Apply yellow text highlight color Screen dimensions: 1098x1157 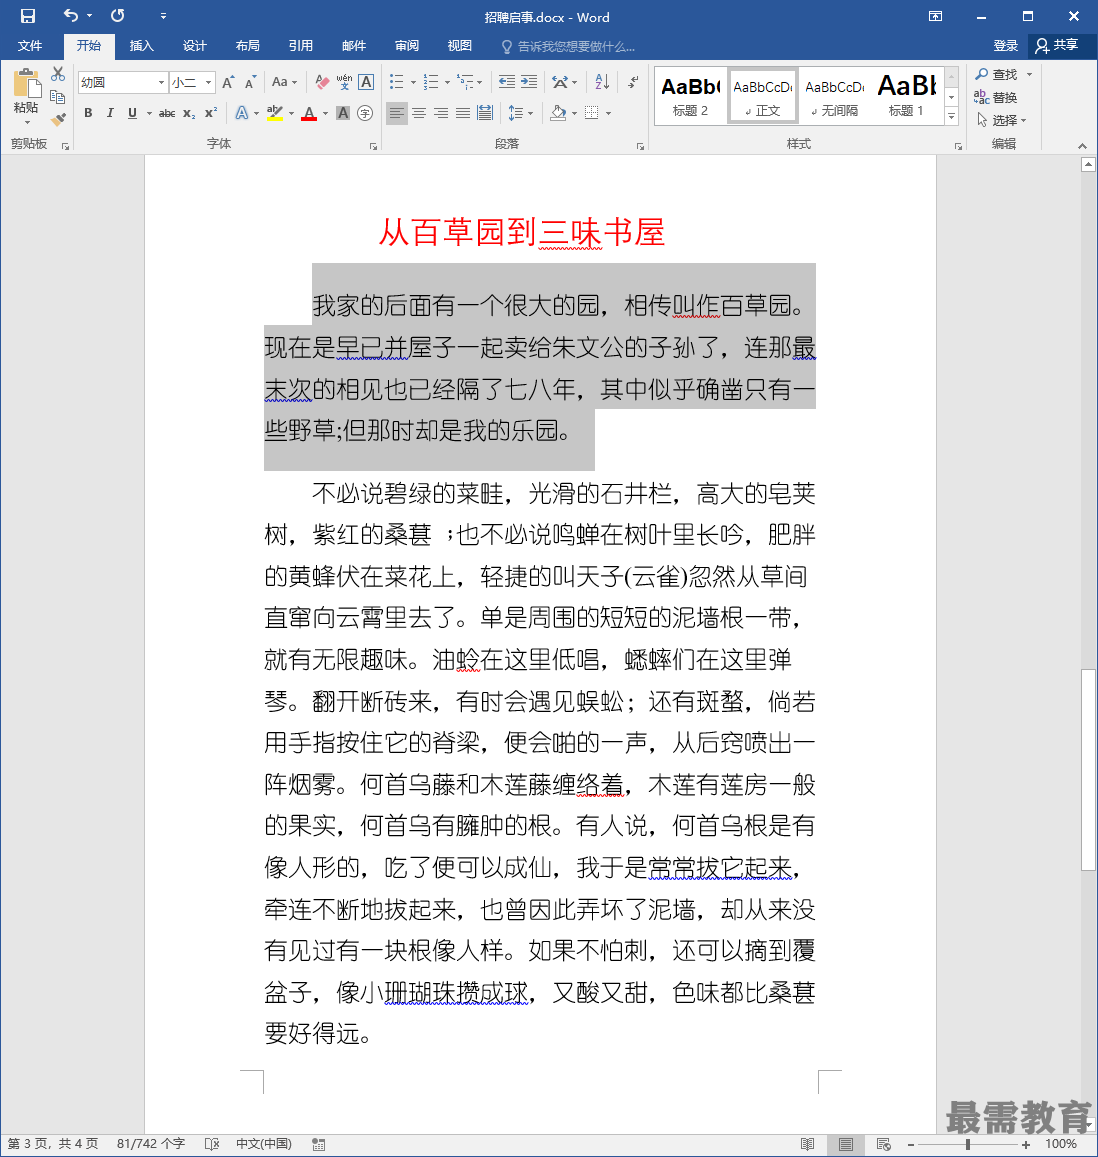click(x=274, y=113)
